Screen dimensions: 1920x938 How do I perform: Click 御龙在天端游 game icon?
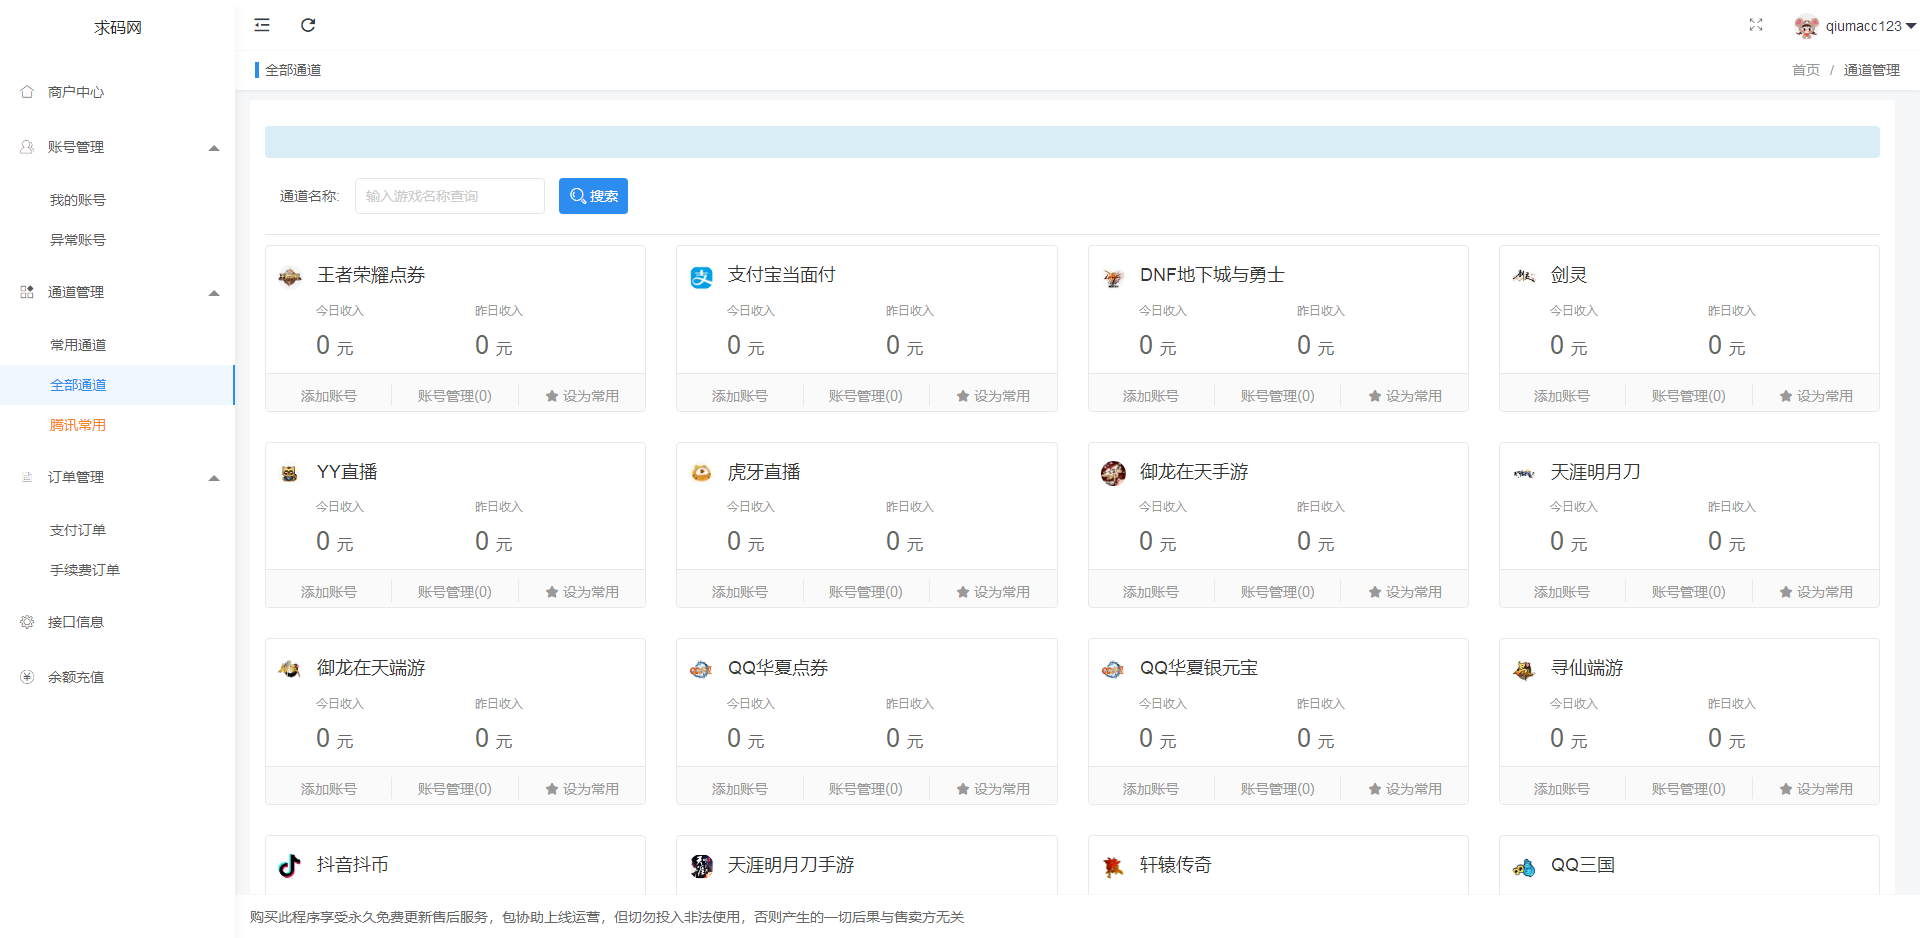(x=290, y=669)
